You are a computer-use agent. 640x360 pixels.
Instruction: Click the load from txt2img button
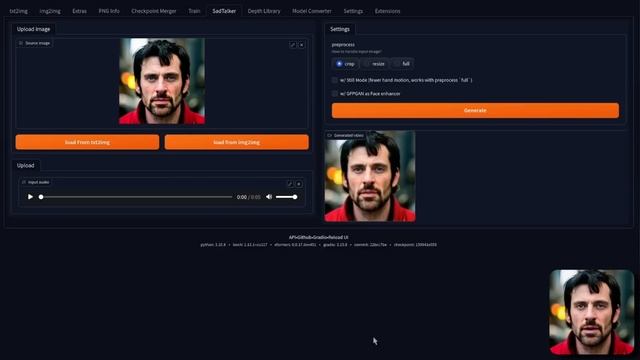[x=87, y=142]
